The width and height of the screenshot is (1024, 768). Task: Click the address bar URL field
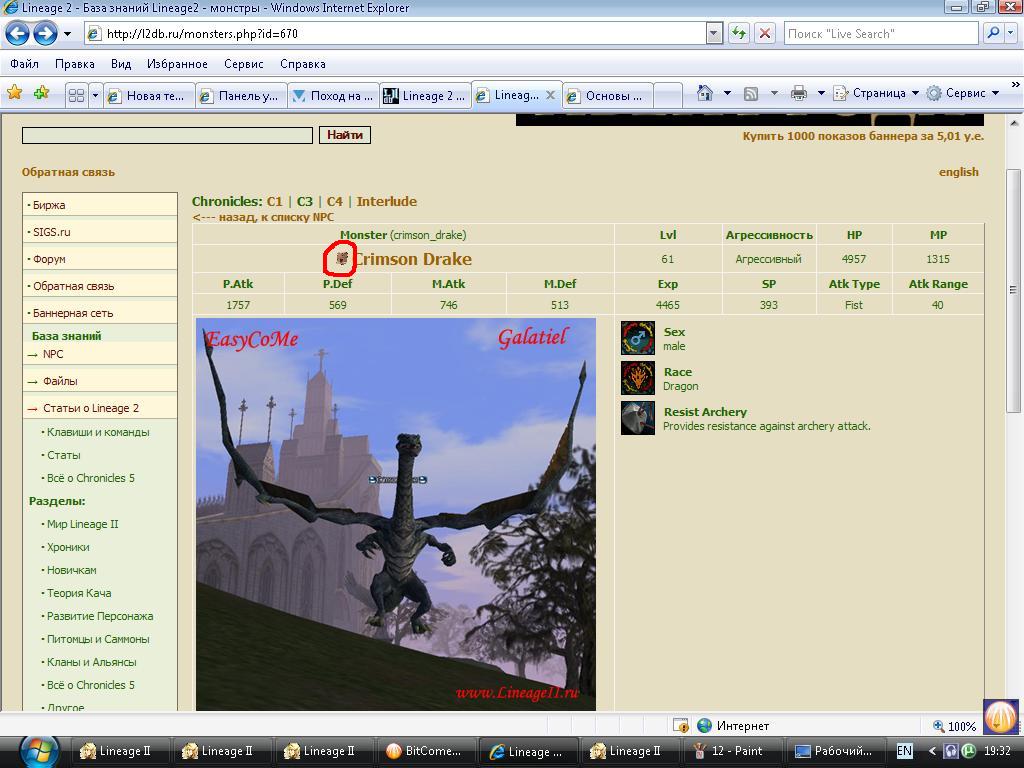pyautogui.click(x=394, y=33)
